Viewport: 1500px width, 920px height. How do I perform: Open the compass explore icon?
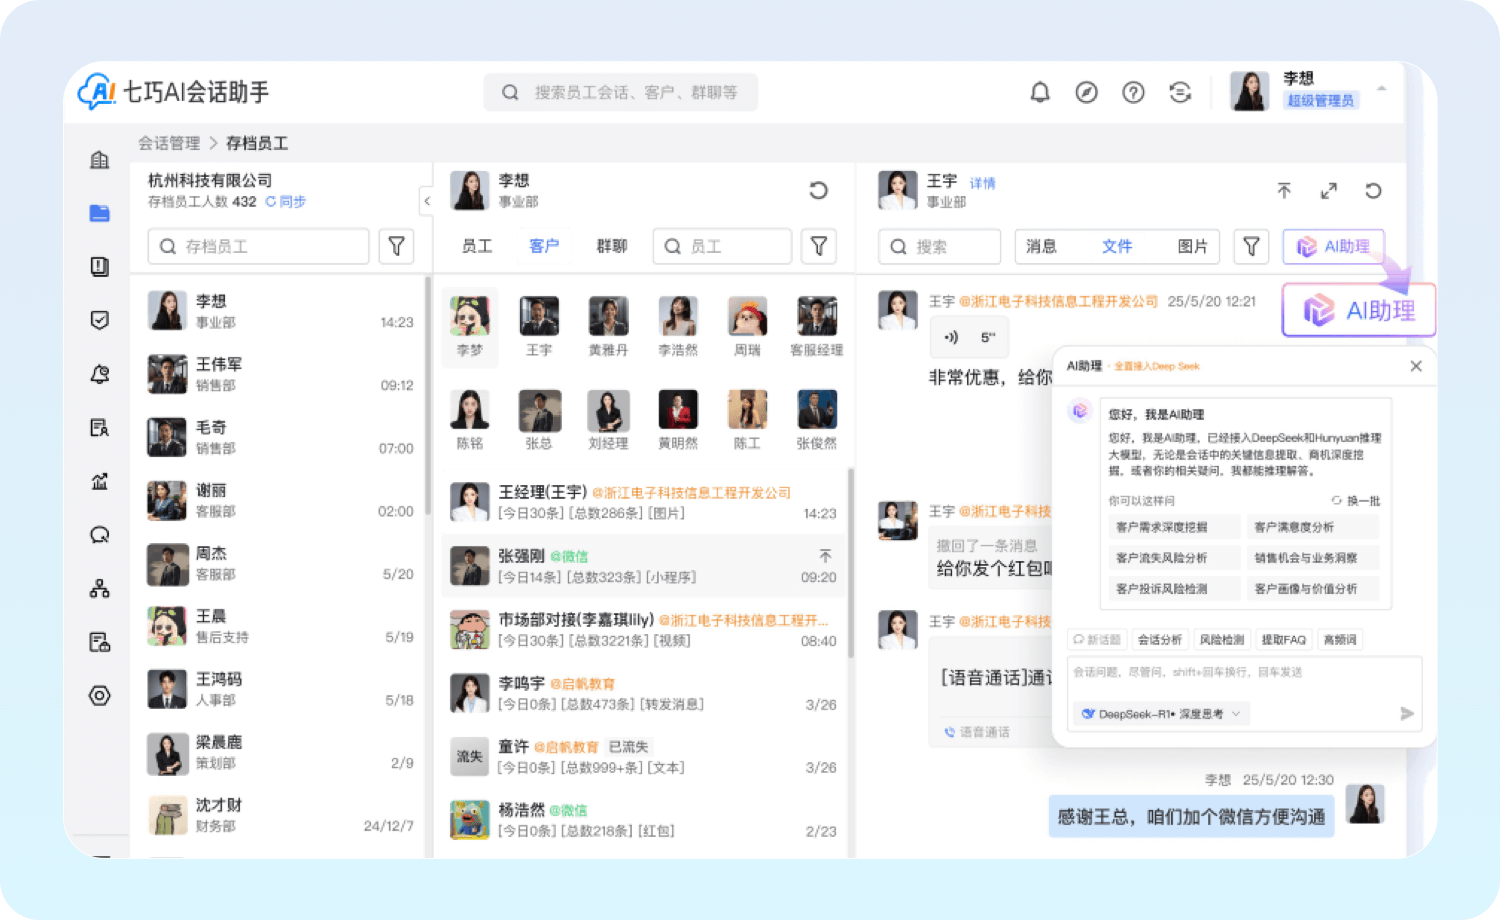tap(1086, 93)
